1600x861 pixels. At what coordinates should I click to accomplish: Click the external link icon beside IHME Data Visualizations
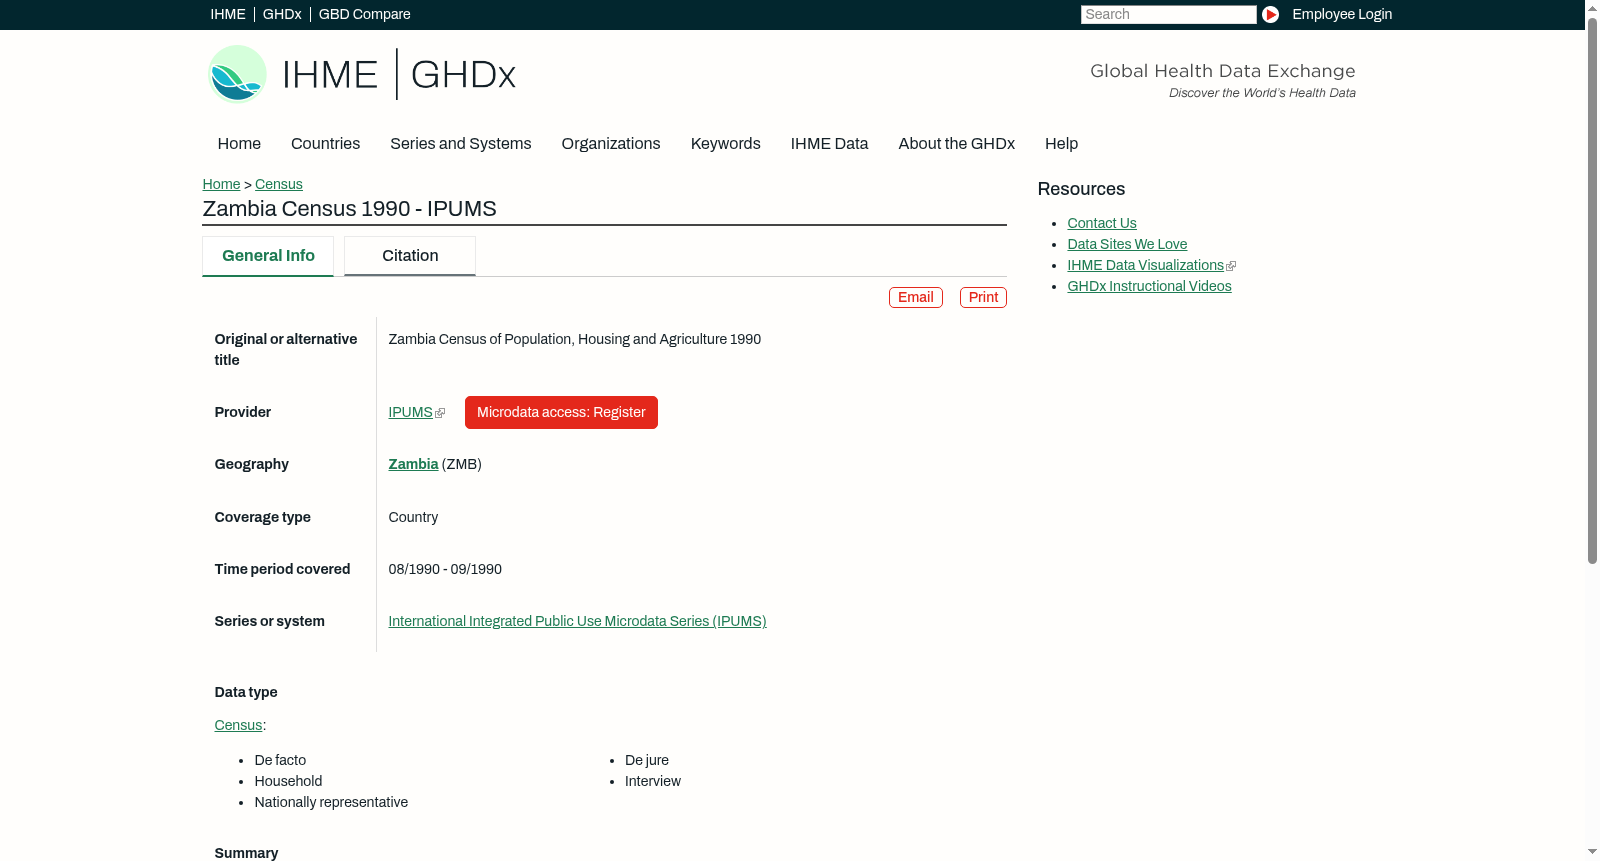pos(1231,266)
